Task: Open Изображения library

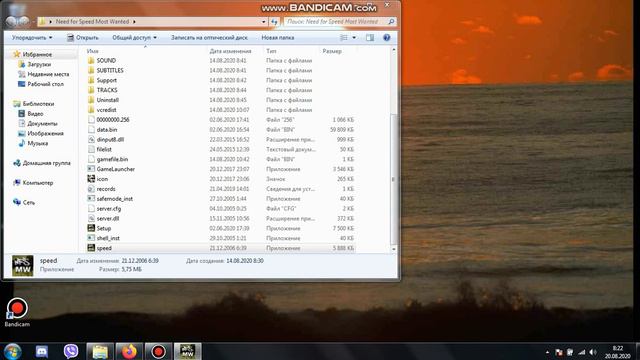Action: [x=45, y=133]
